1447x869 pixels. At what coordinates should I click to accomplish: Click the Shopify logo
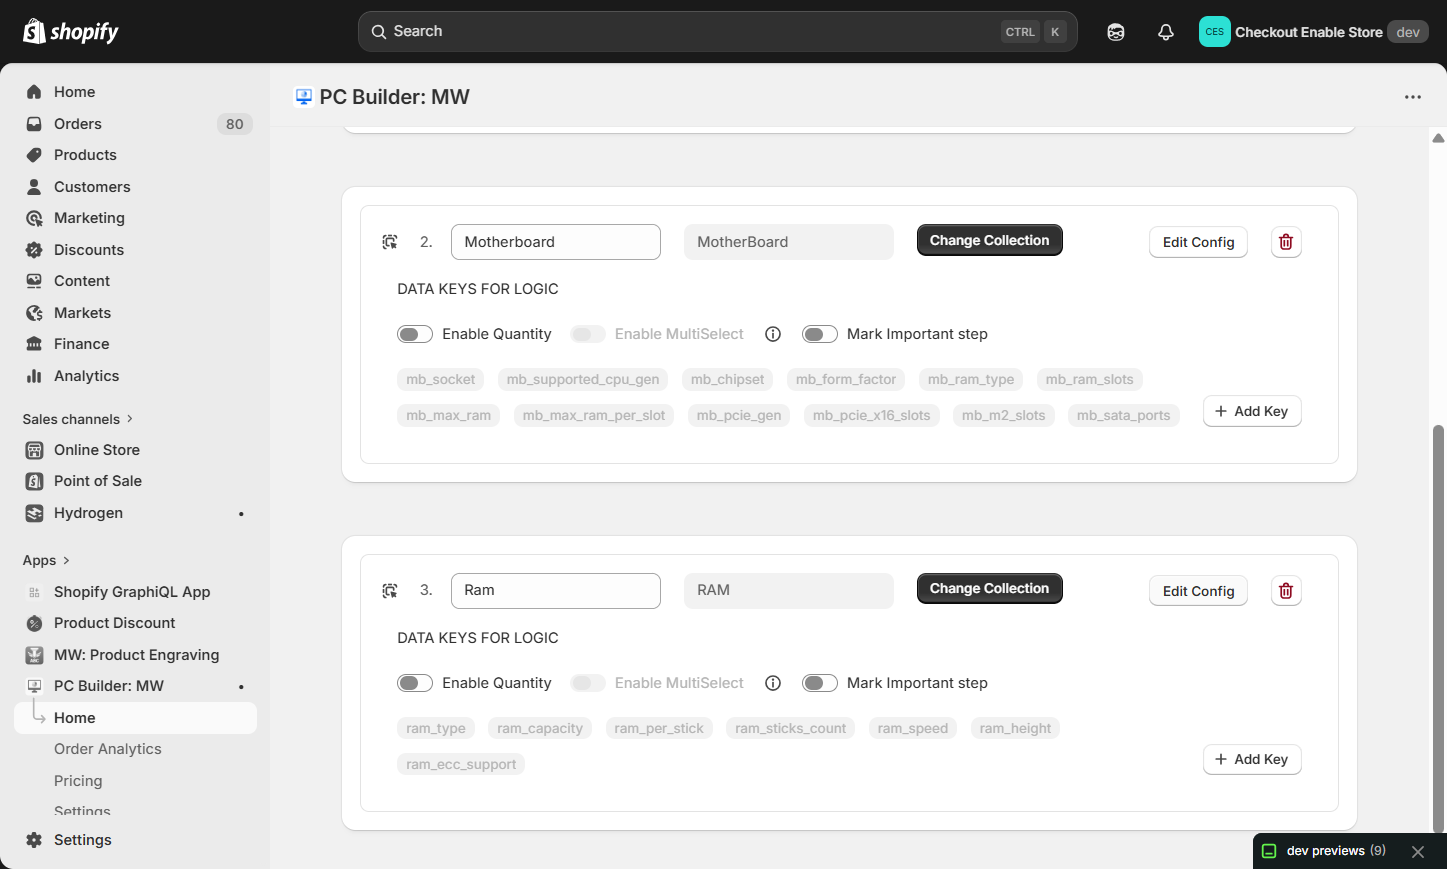[x=70, y=32]
